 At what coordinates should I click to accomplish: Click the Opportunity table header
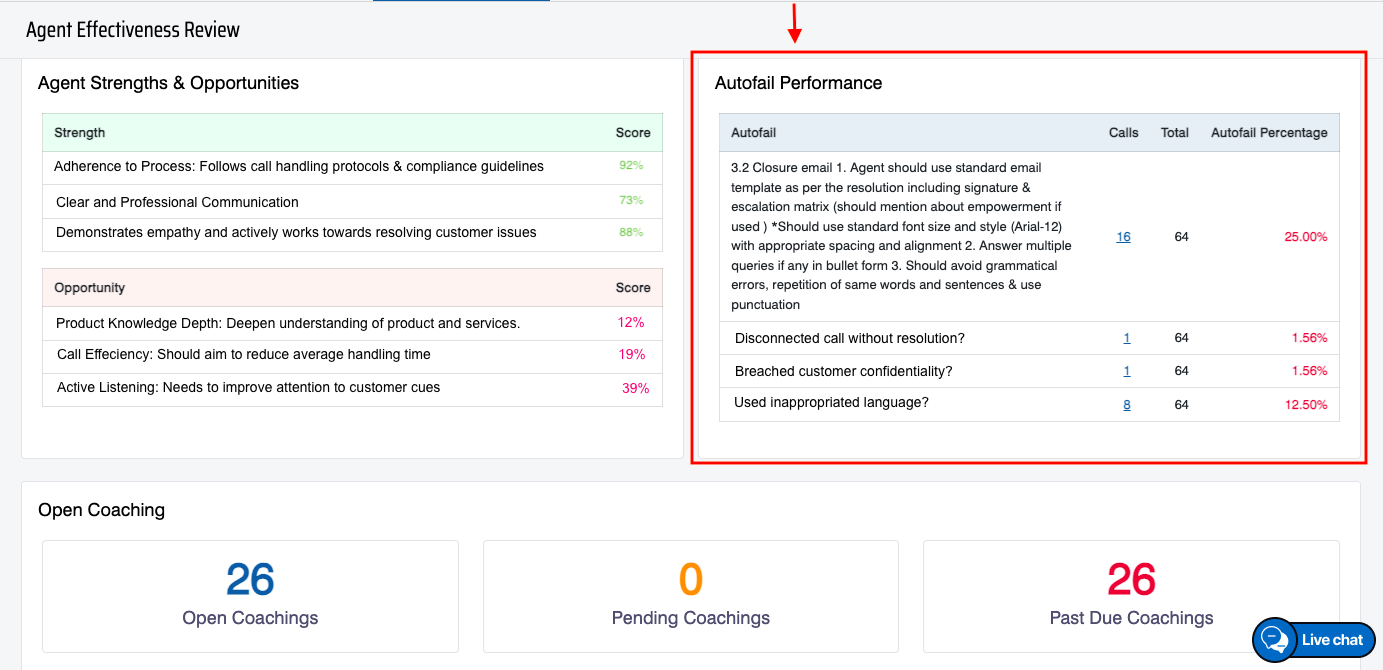click(90, 288)
